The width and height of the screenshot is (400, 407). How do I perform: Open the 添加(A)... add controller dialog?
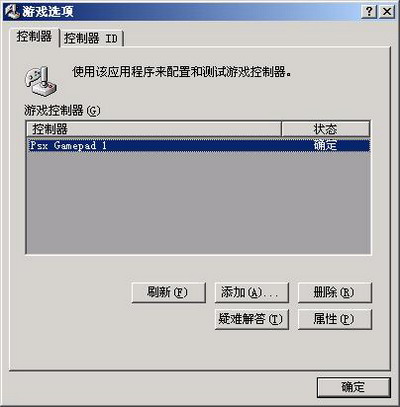pyautogui.click(x=252, y=293)
